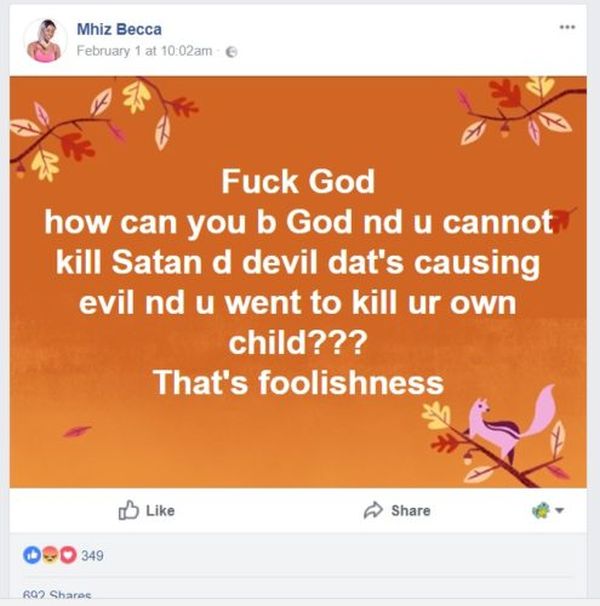The height and width of the screenshot is (606, 600).
Task: Click Mhiz Becca's profile picture
Action: tap(43, 40)
